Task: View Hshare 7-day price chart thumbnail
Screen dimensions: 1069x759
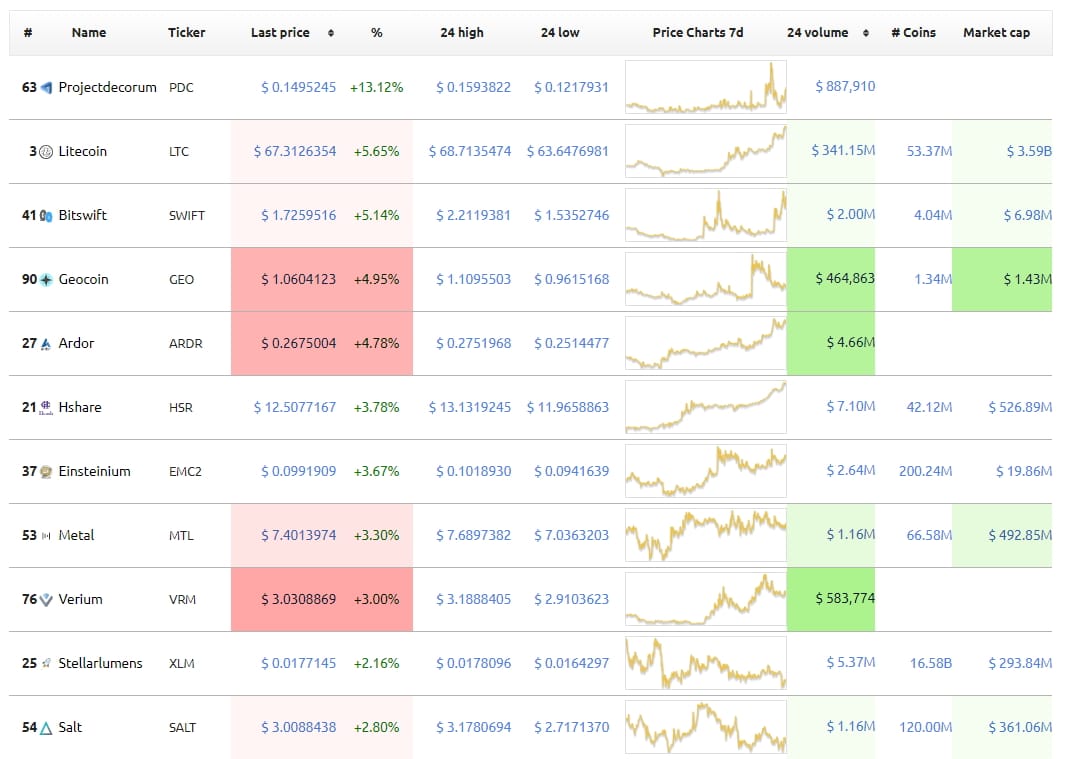Action: (x=705, y=407)
